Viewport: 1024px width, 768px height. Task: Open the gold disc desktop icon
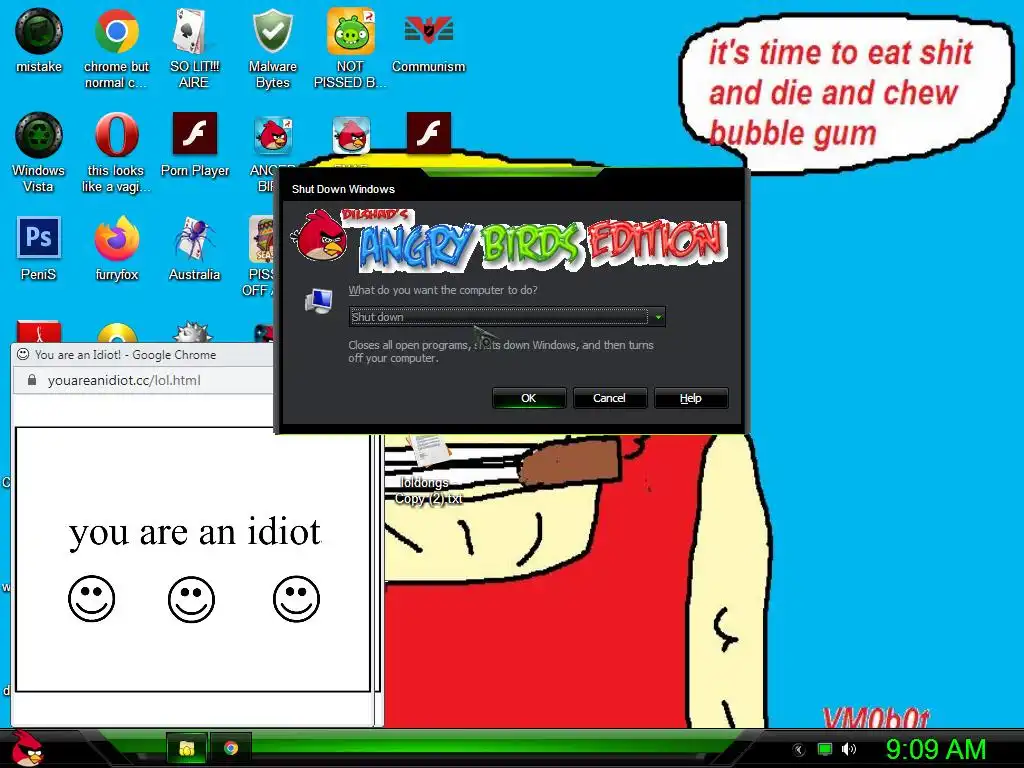tap(117, 333)
